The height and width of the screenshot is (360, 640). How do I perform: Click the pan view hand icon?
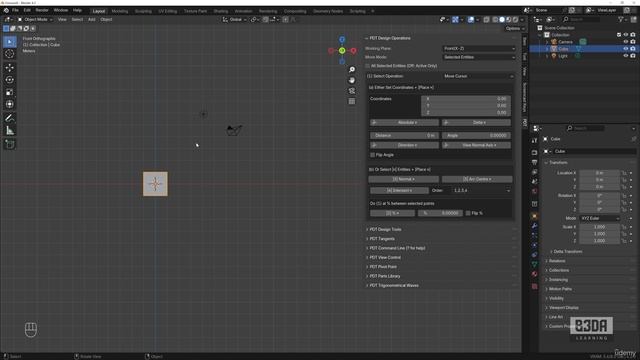(x=352, y=80)
